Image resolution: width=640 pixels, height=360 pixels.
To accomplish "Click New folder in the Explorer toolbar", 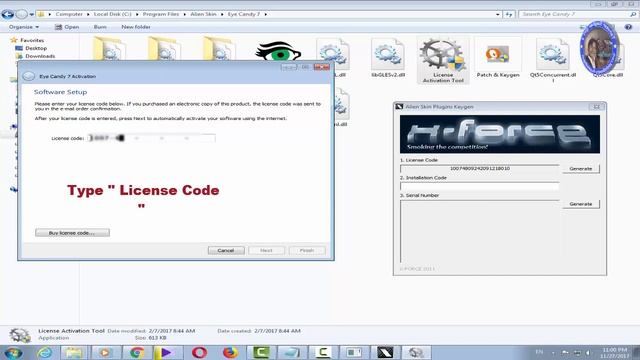I will coord(136,27).
